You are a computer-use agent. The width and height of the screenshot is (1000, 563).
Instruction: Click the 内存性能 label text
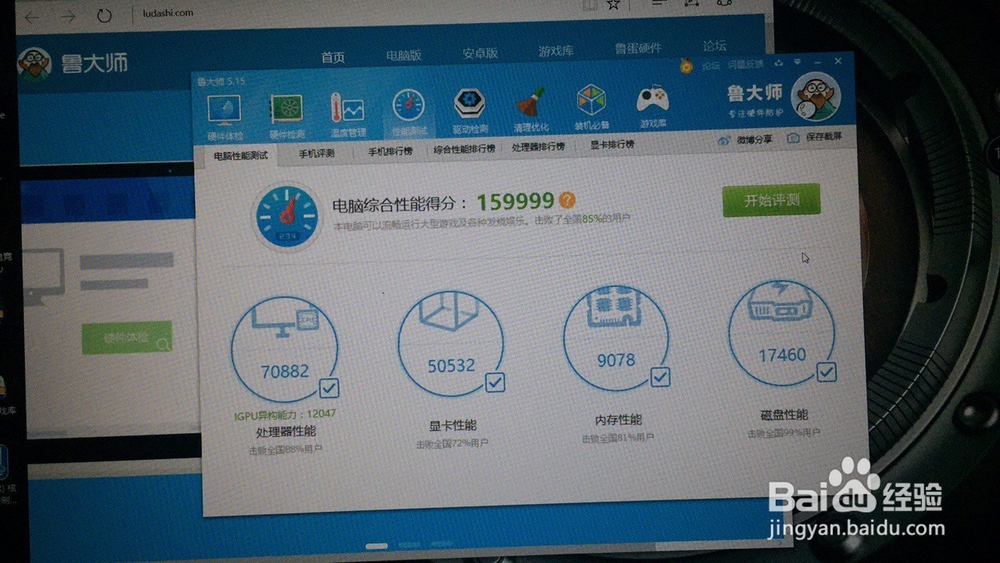click(618, 420)
